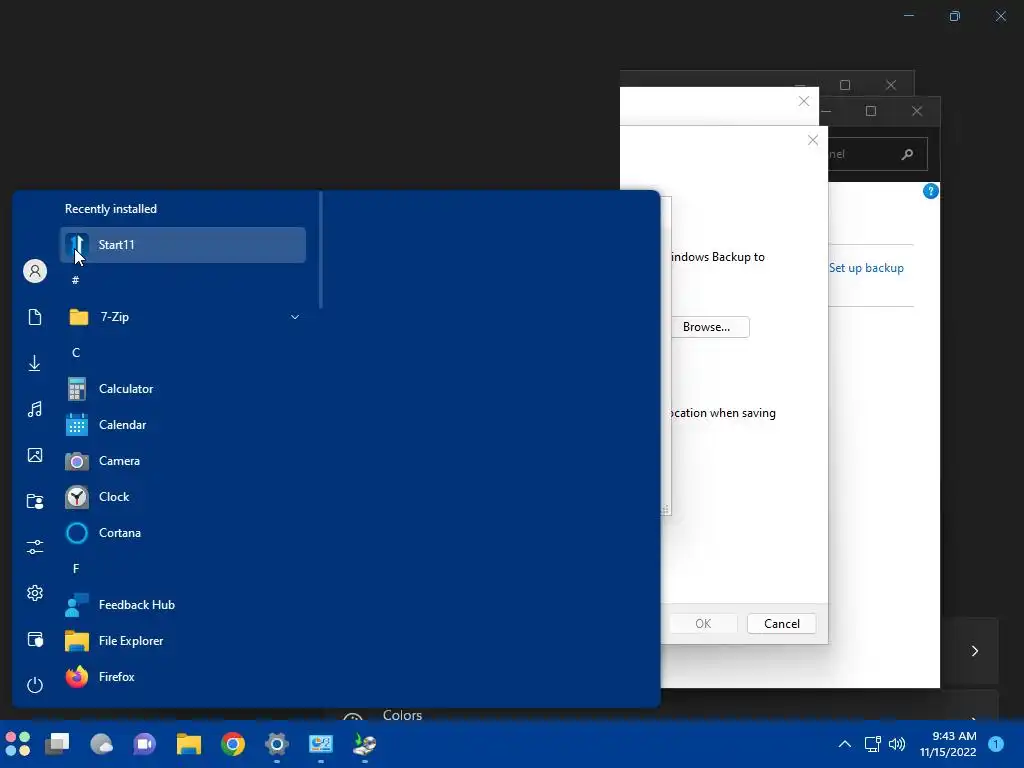Show hidden system tray icons
Viewport: 1024px width, 768px height.
(844, 744)
